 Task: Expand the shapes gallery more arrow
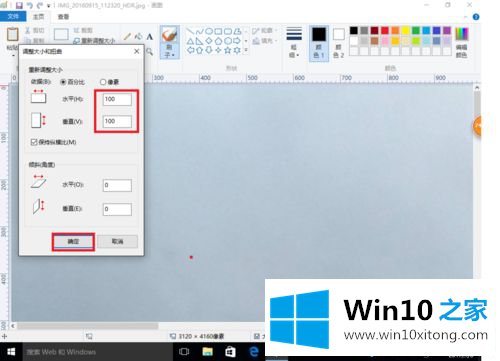[x=246, y=50]
